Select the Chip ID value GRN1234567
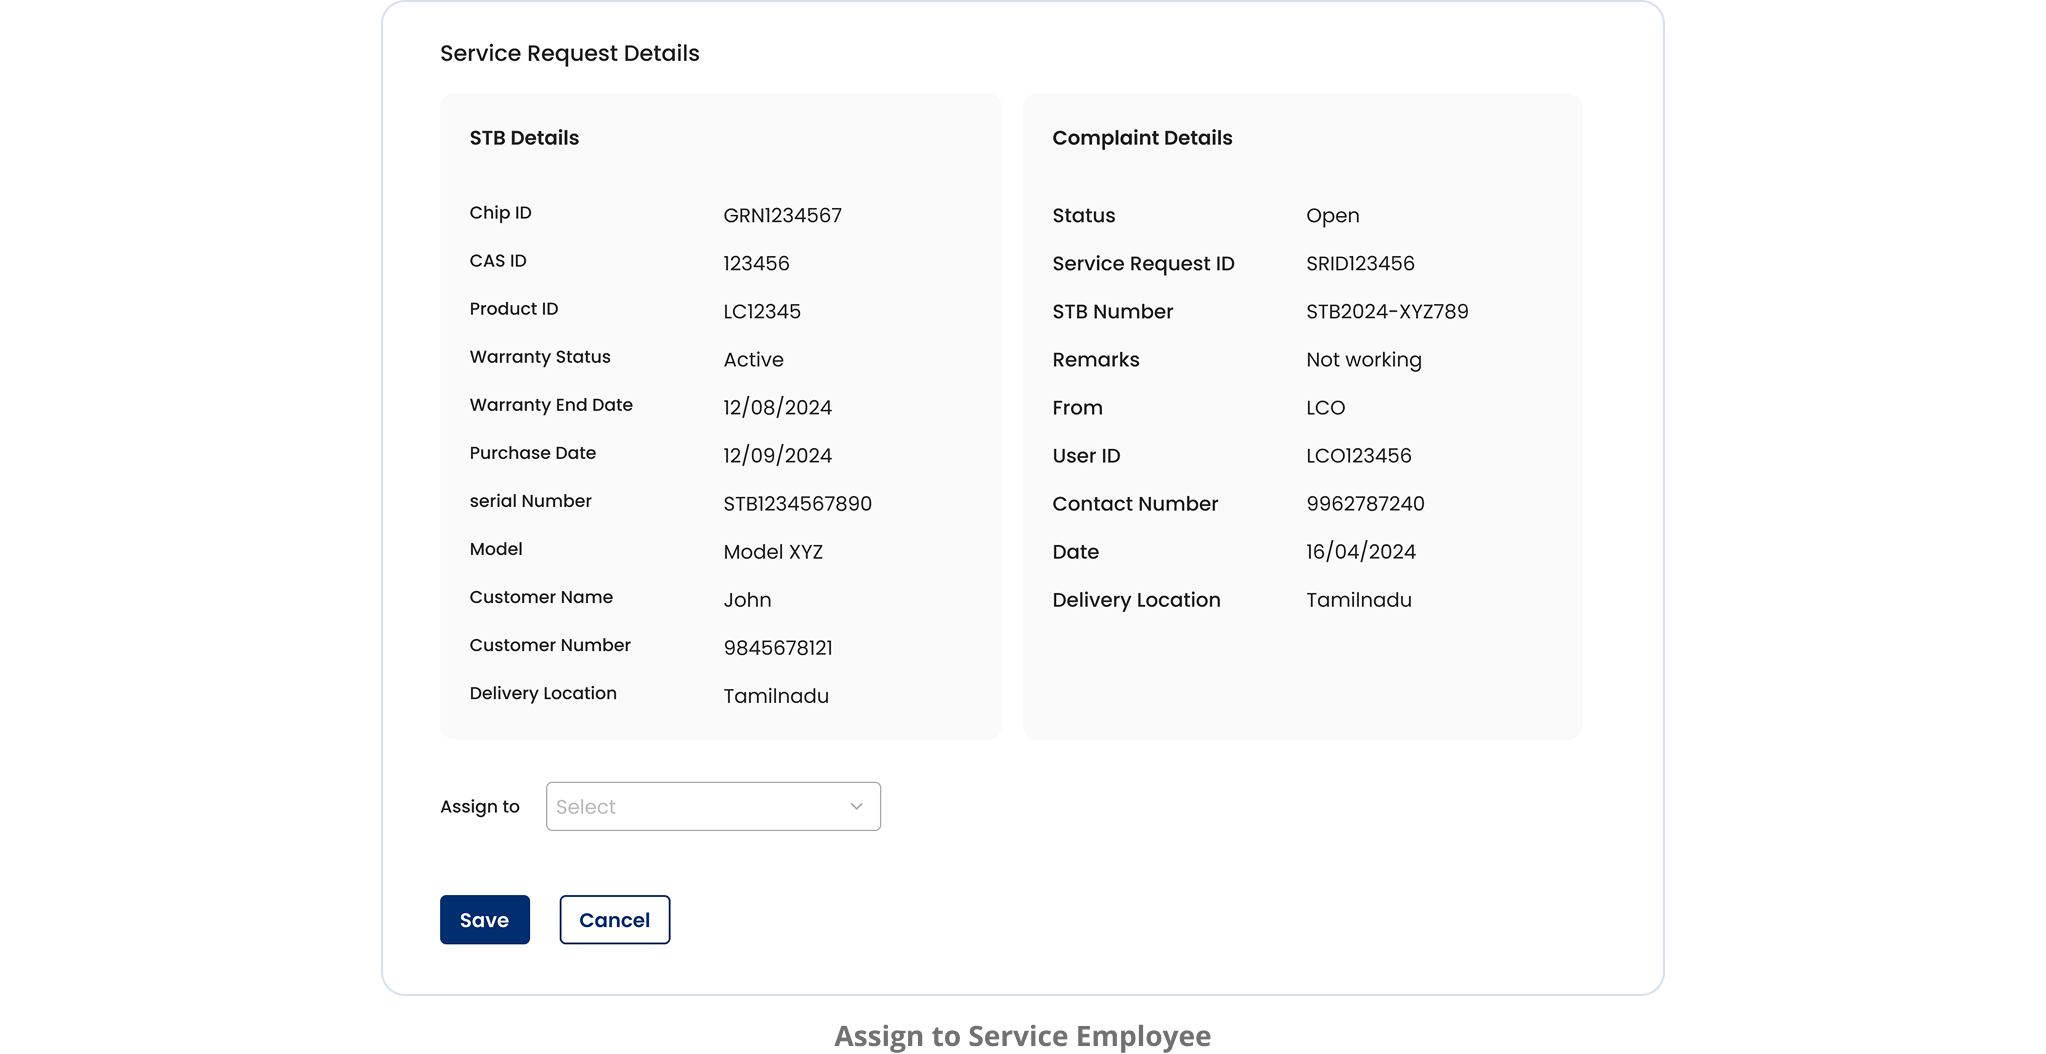Viewport: 2046px width, 1054px height. [783, 215]
